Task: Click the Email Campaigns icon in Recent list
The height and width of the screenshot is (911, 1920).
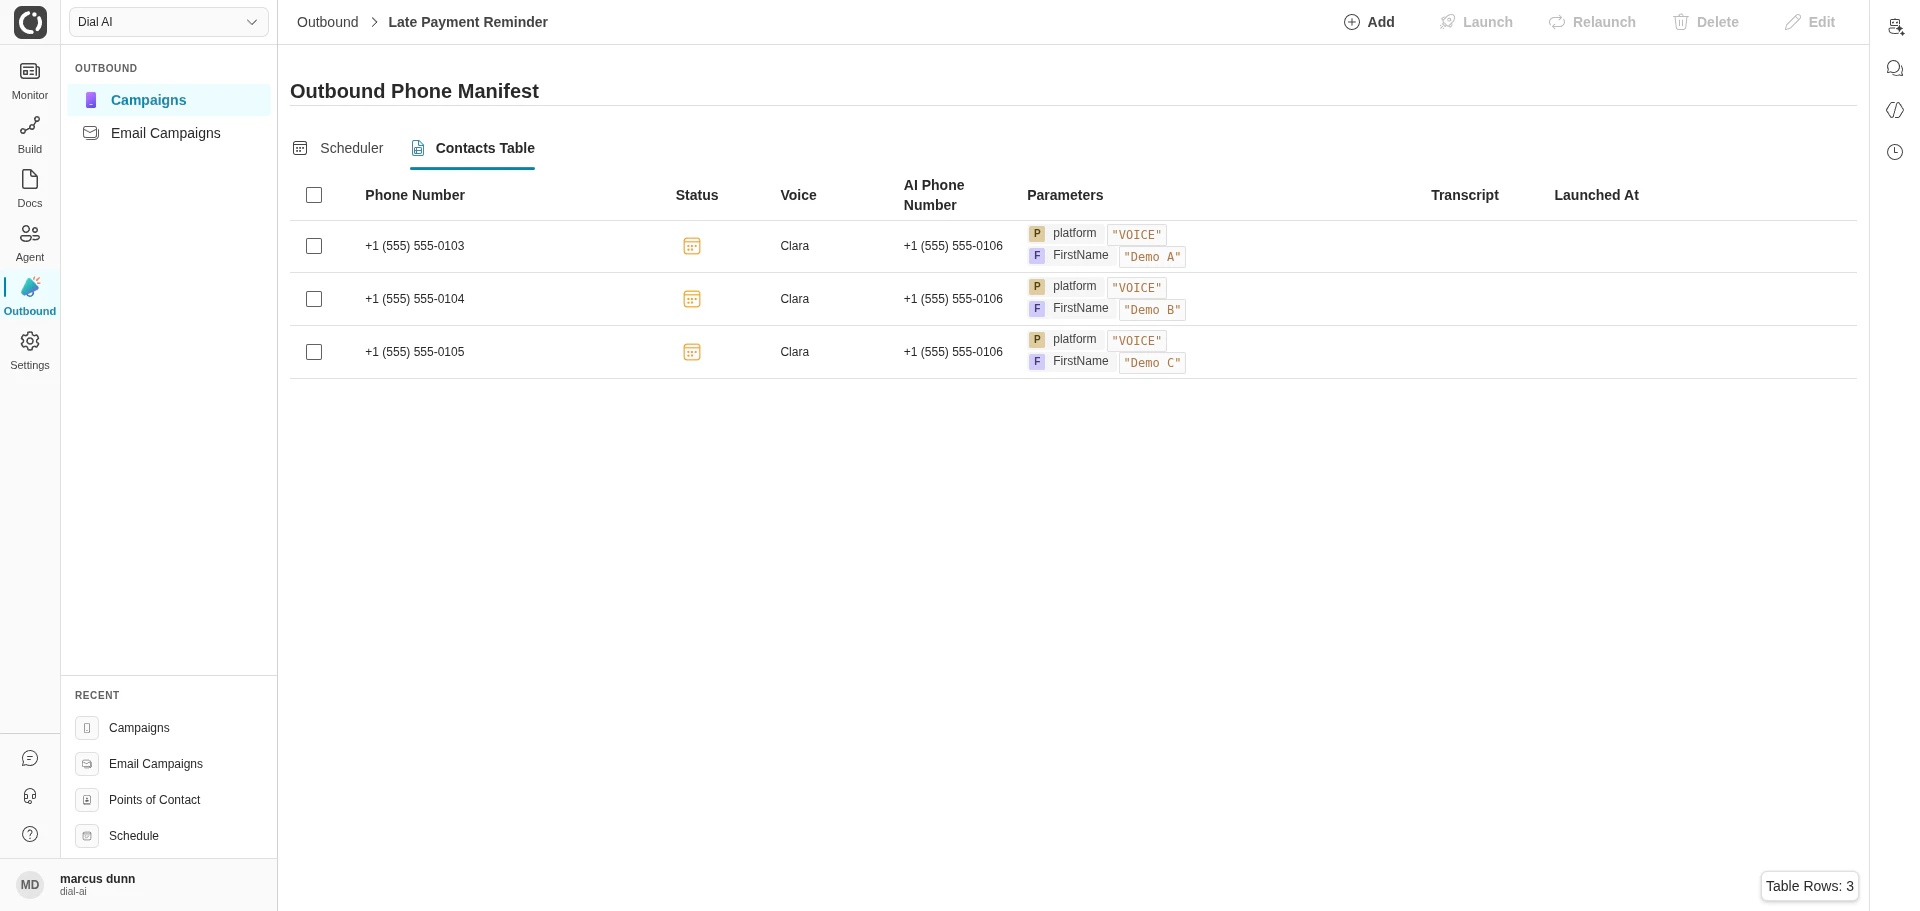Action: [x=87, y=764]
